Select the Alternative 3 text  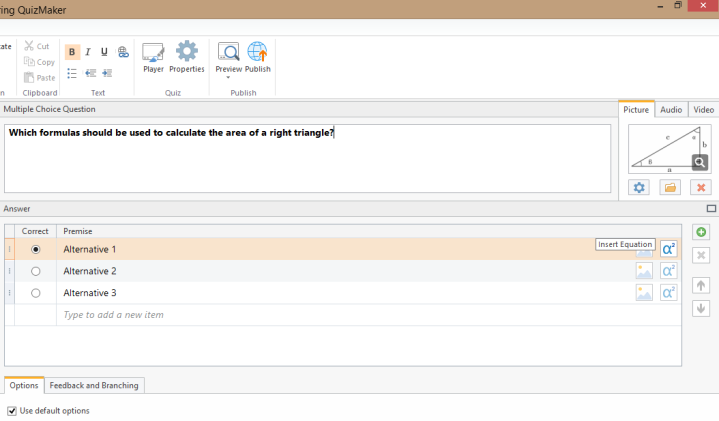[90, 293]
